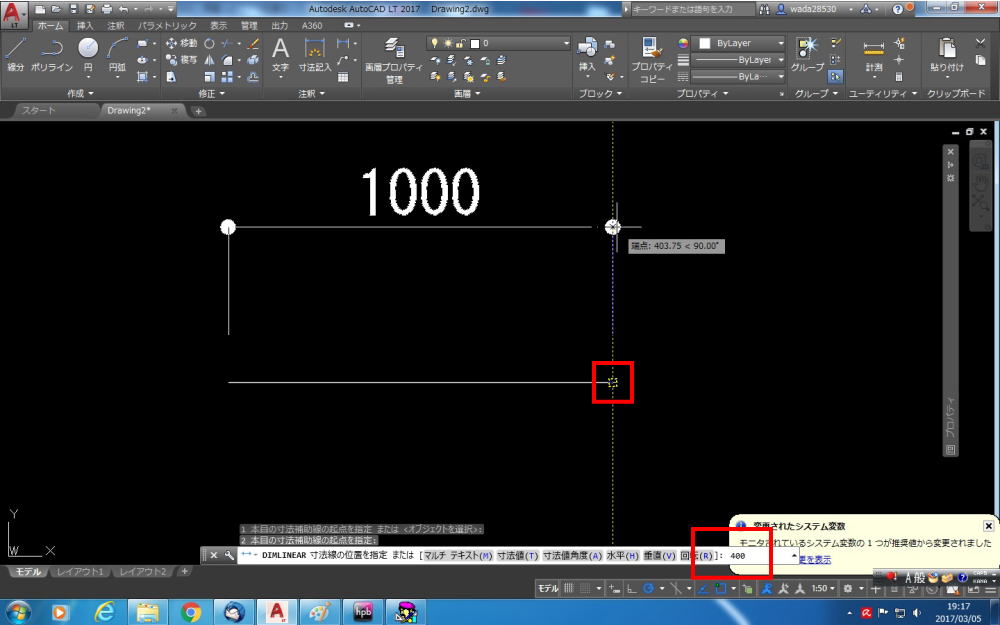The width and height of the screenshot is (1000, 625).
Task: Click the Erase tool icon
Action: [x=253, y=43]
